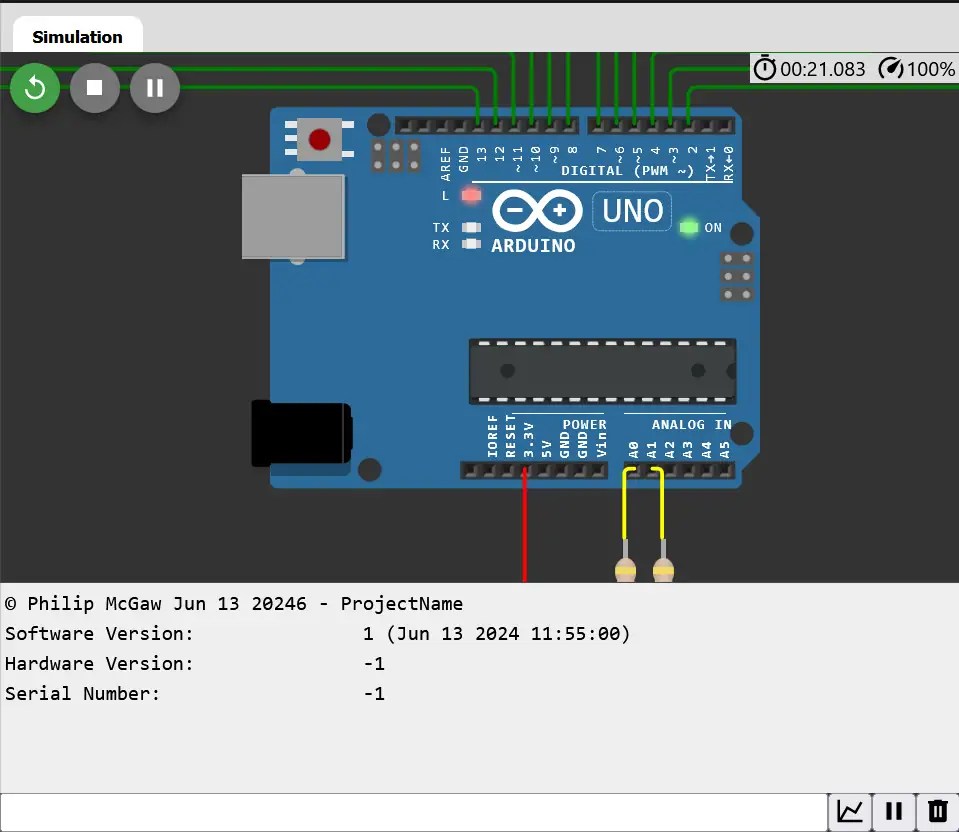
Task: Click the RX LED indicator
Action: 471,244
